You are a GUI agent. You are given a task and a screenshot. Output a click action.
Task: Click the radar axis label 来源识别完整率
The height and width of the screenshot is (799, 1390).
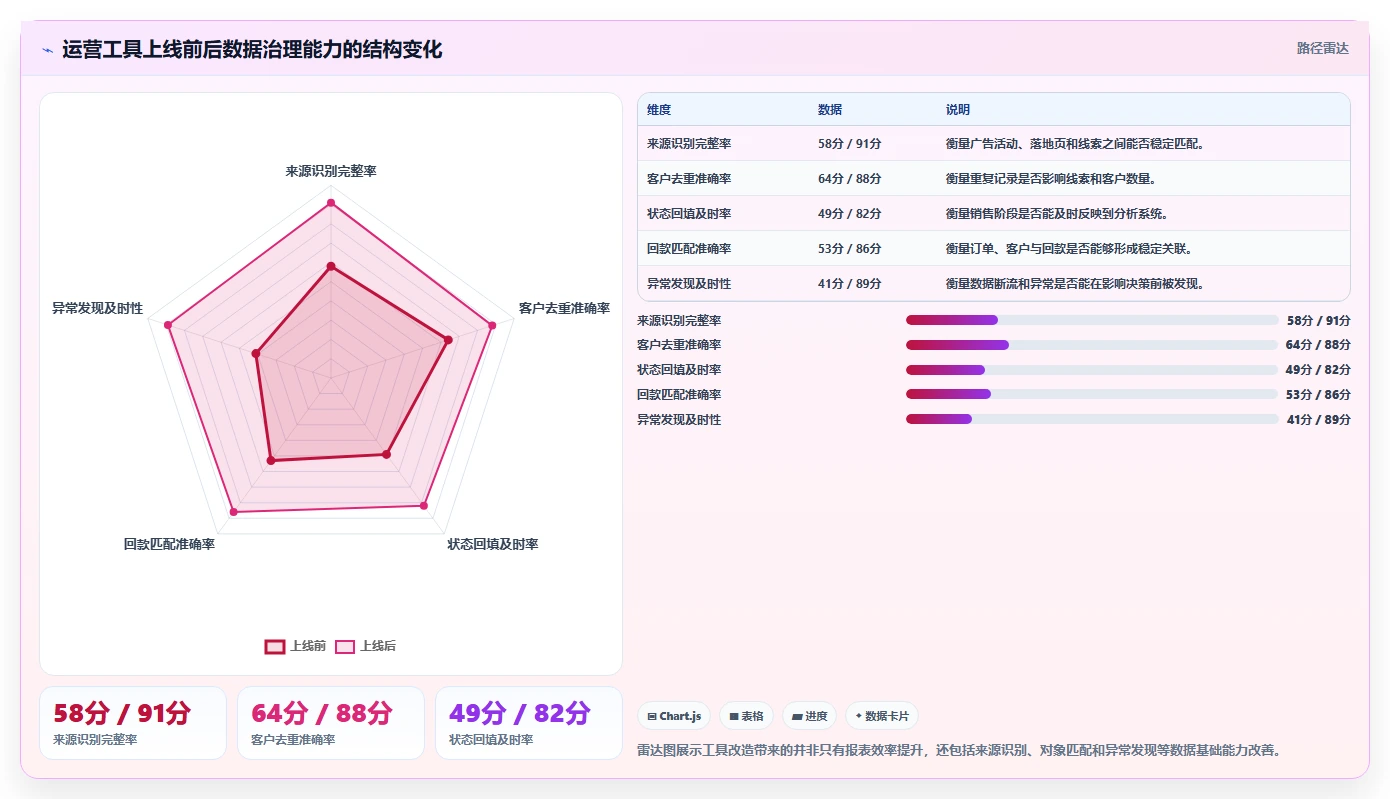tap(331, 172)
